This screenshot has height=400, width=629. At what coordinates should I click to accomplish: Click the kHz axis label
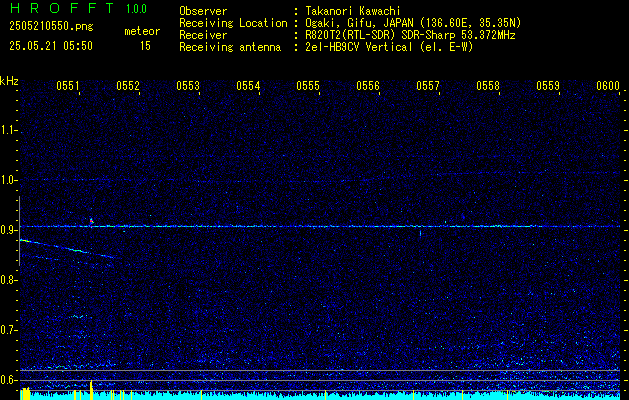coord(9,81)
